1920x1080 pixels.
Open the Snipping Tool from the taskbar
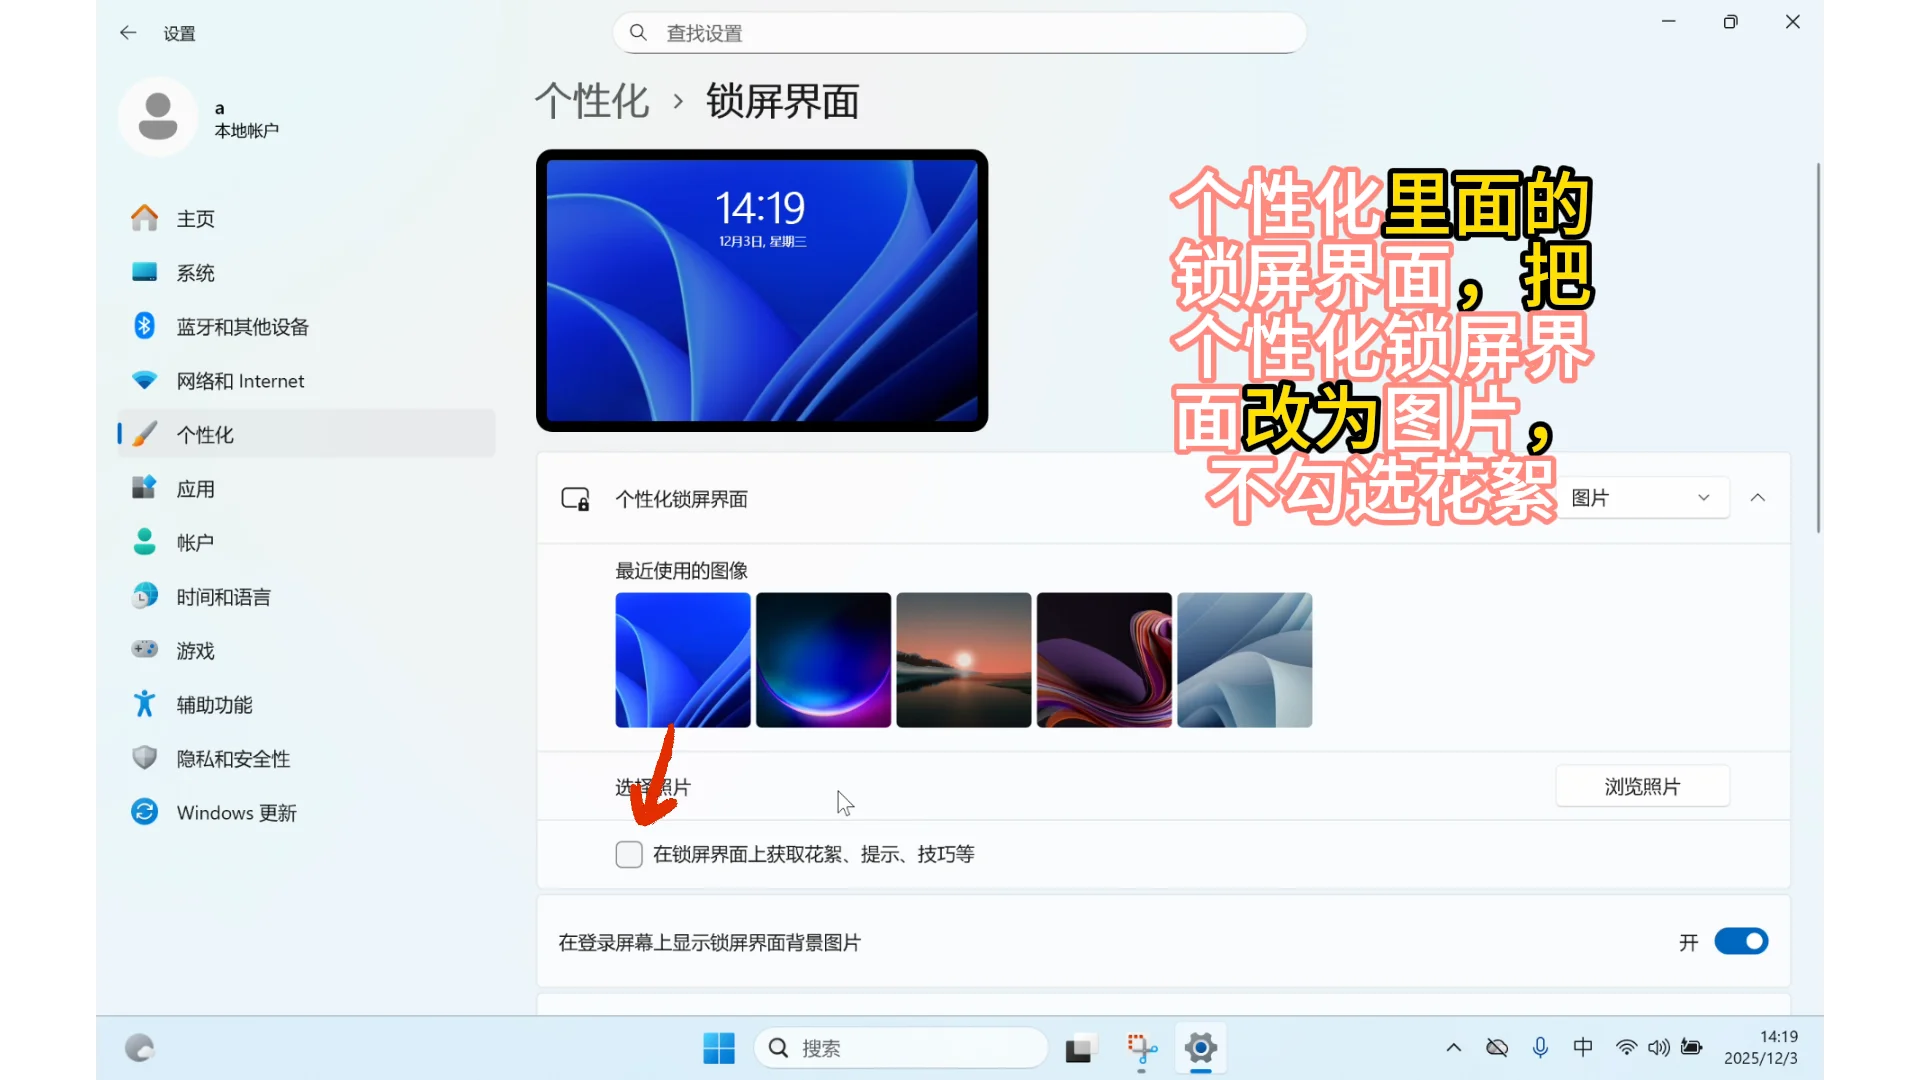[1140, 1048]
